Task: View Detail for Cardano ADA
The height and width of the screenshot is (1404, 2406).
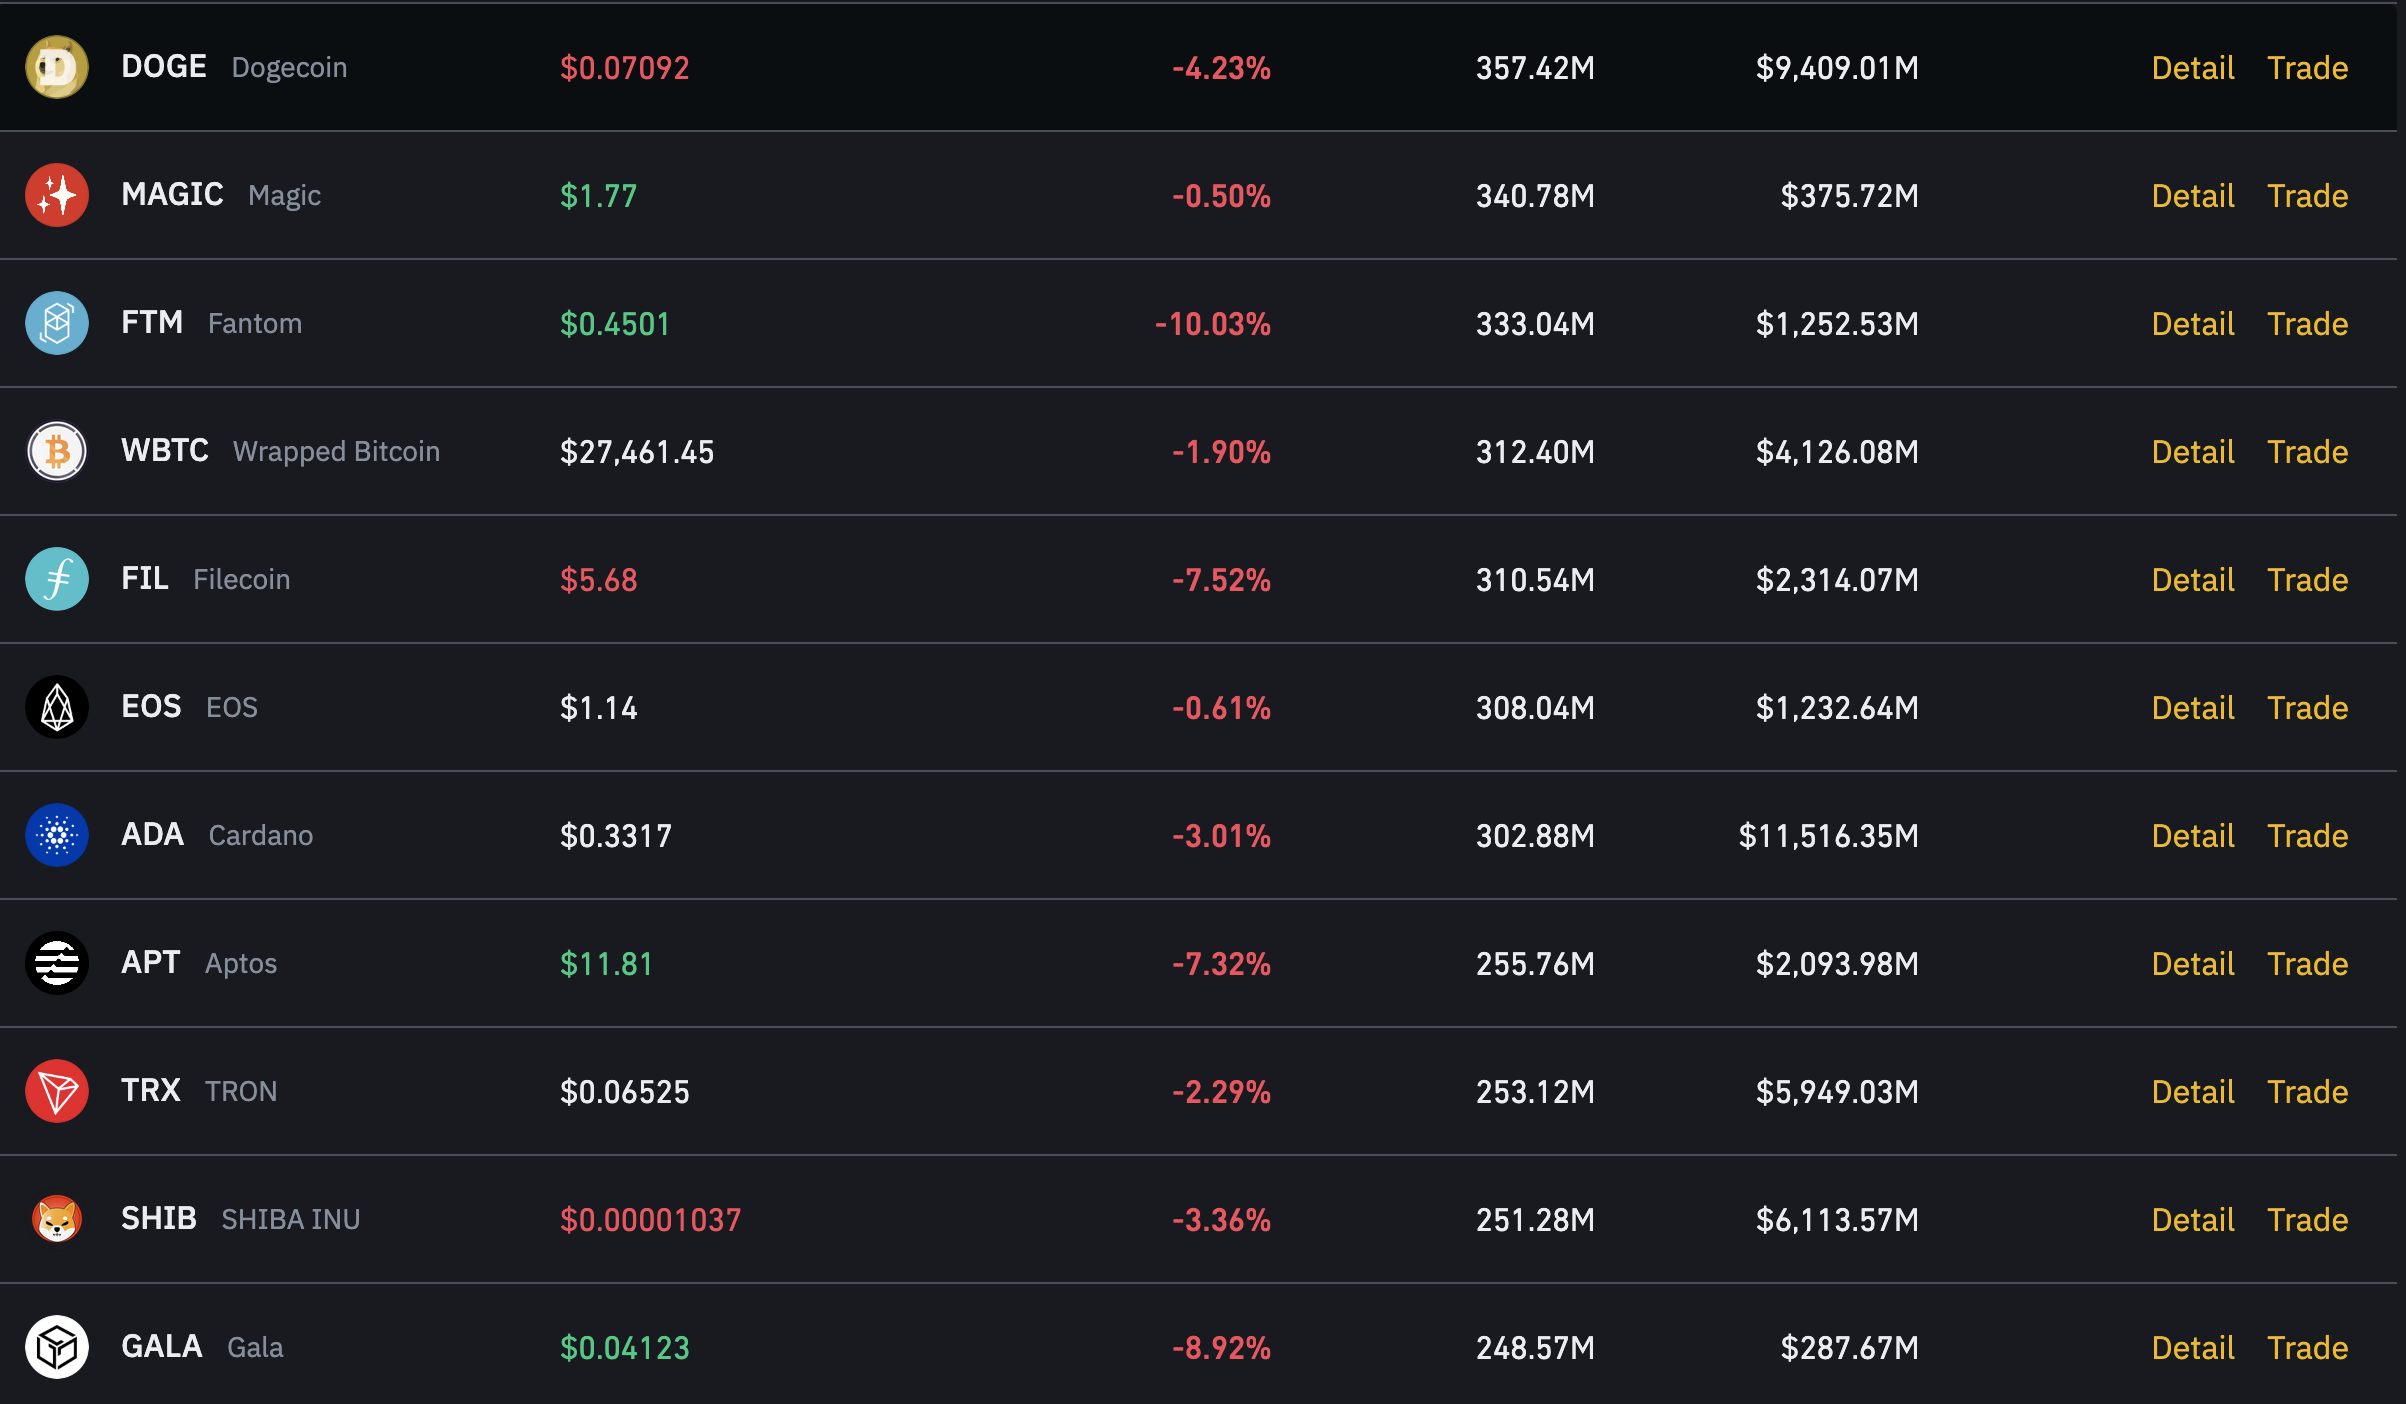Action: pos(2192,836)
